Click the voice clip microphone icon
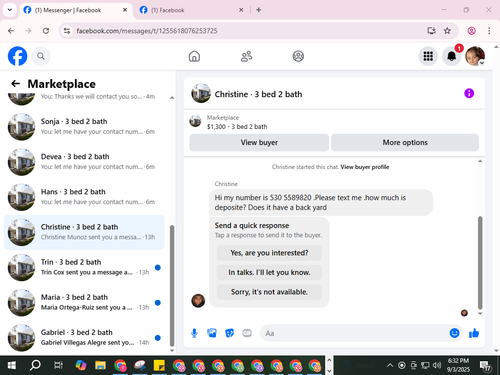This screenshot has width=500, height=375. coord(194,333)
